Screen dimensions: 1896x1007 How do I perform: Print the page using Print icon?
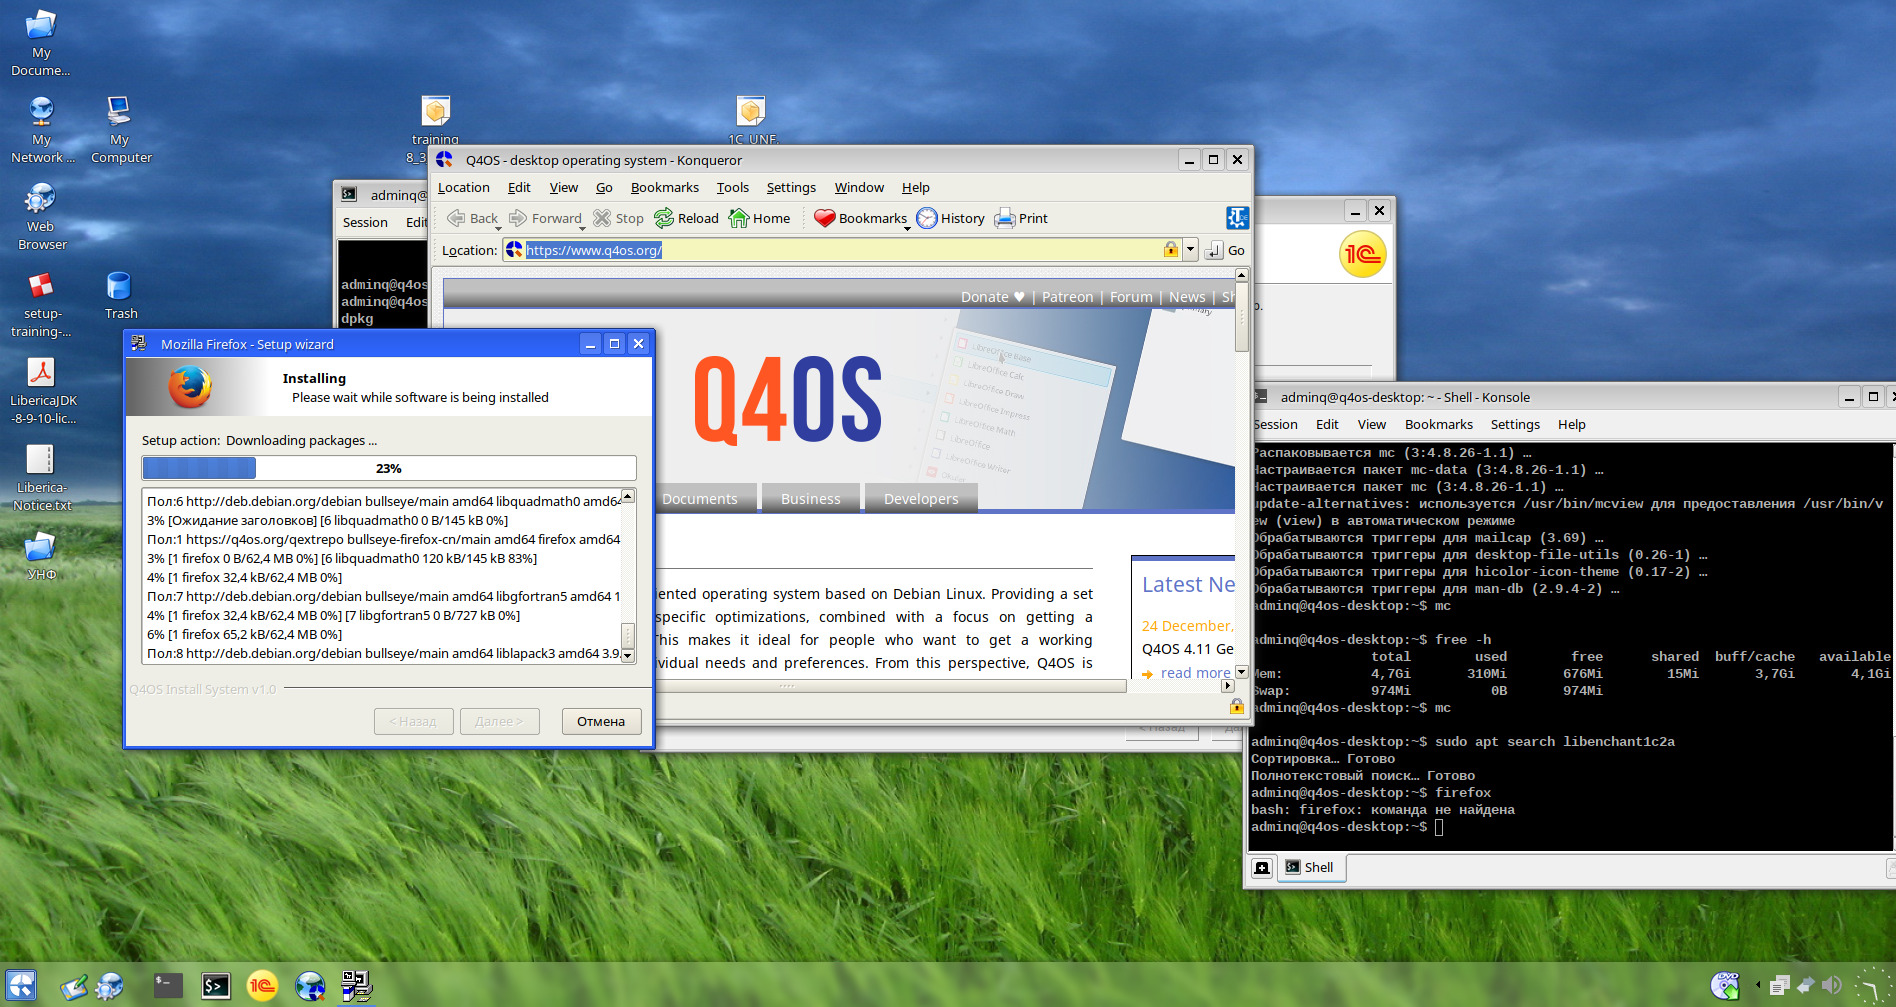click(1004, 218)
